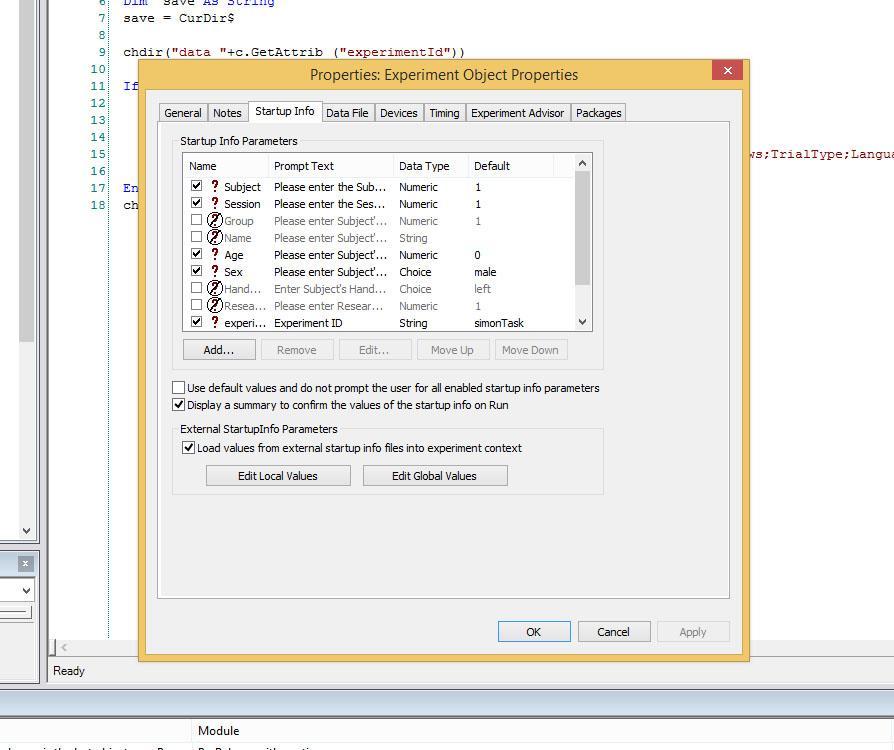The image size is (894, 750).
Task: Click the 'Choice' data type for Sex
Action: pyautogui.click(x=415, y=272)
